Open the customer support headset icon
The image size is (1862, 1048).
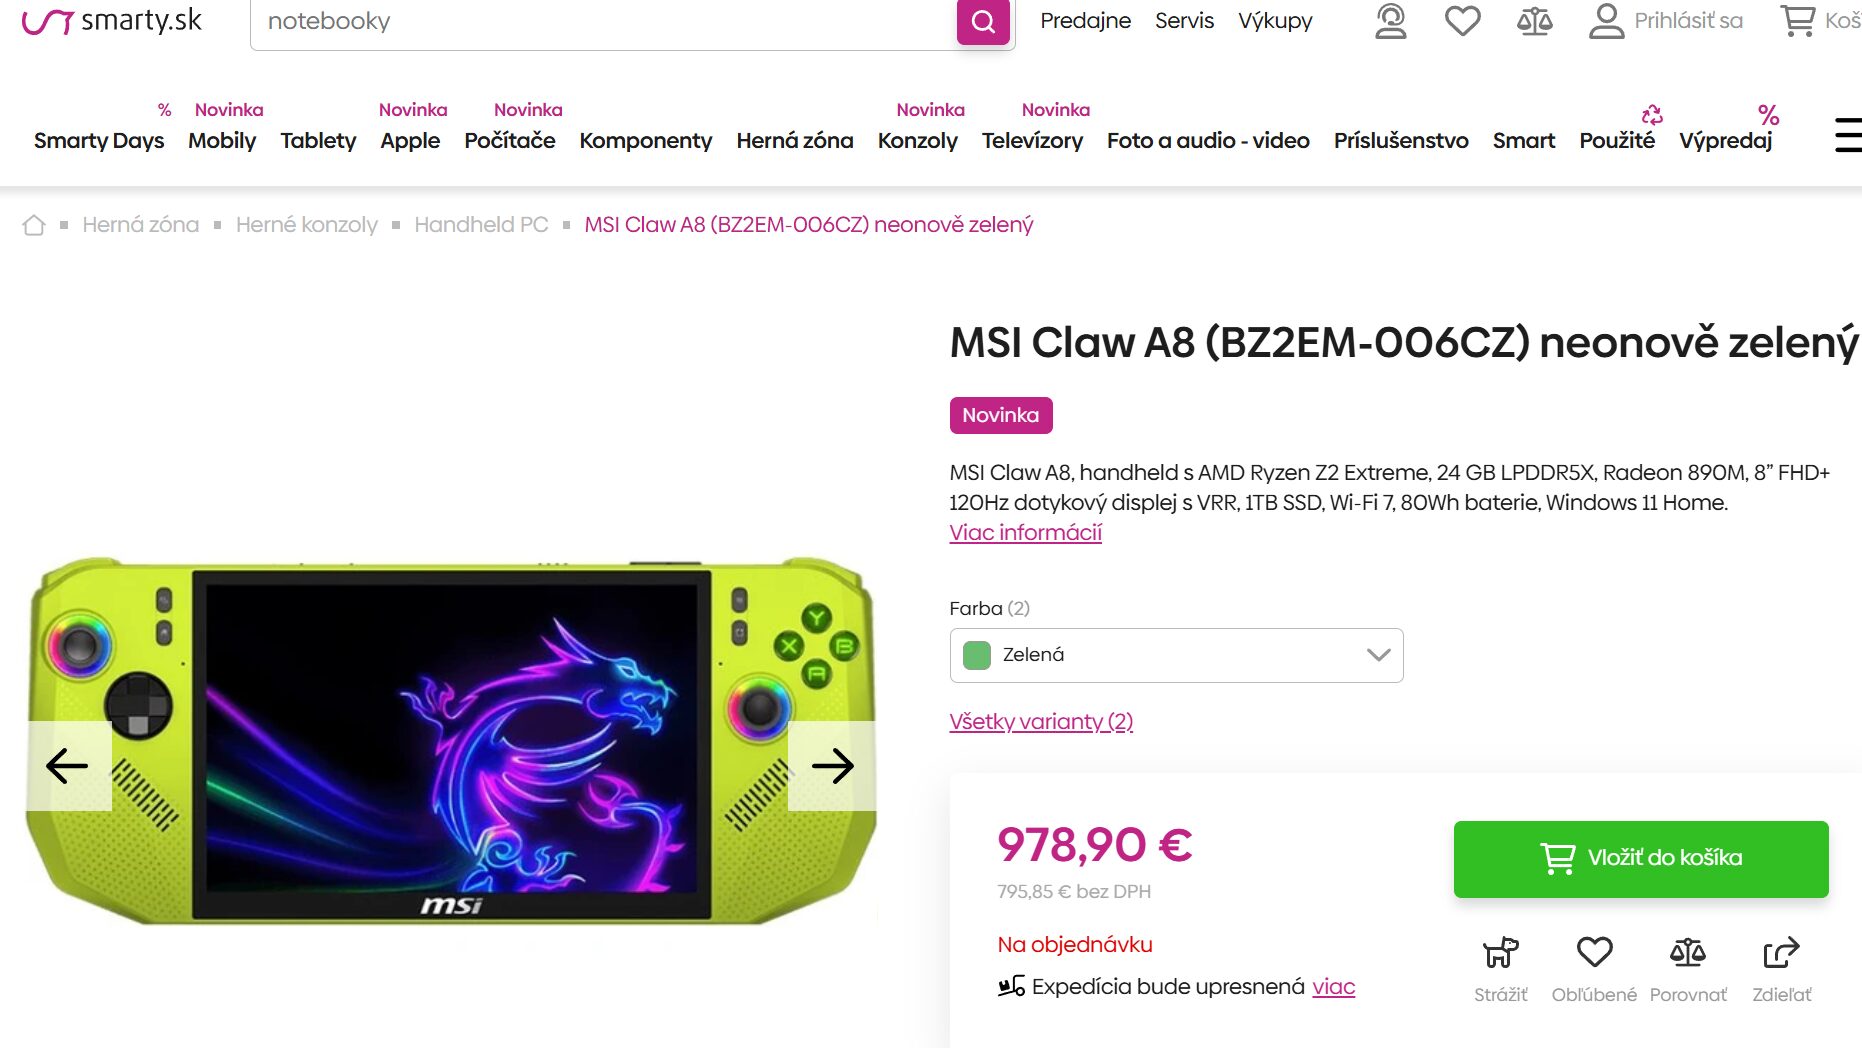click(1390, 21)
